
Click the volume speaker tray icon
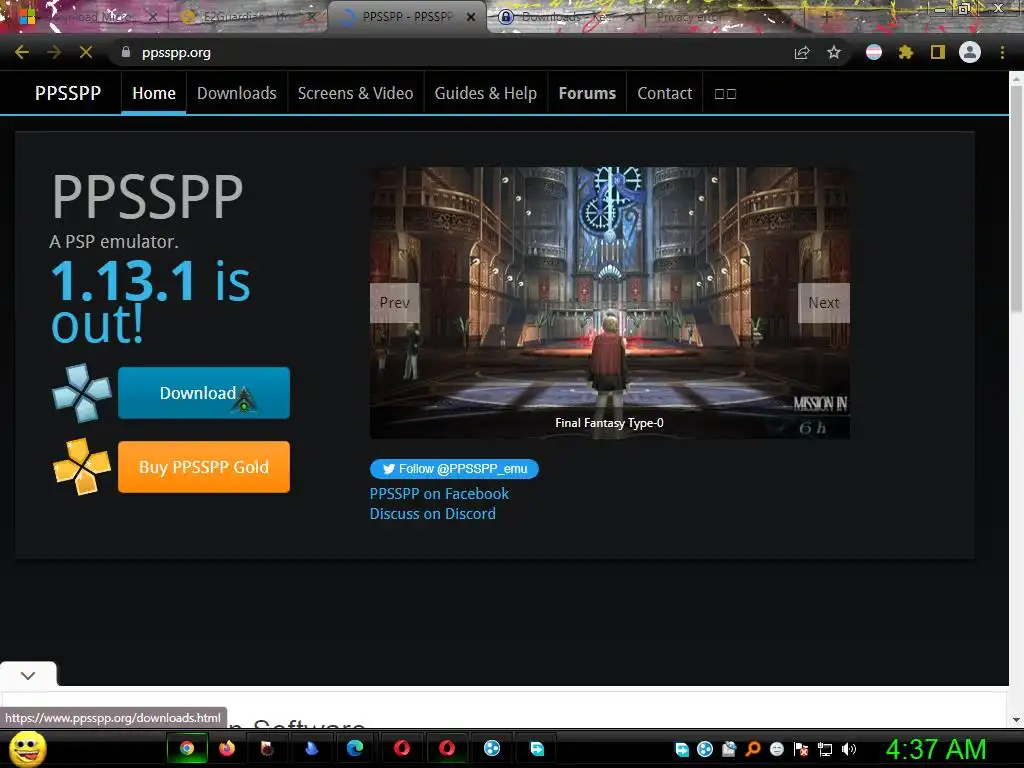coord(848,749)
